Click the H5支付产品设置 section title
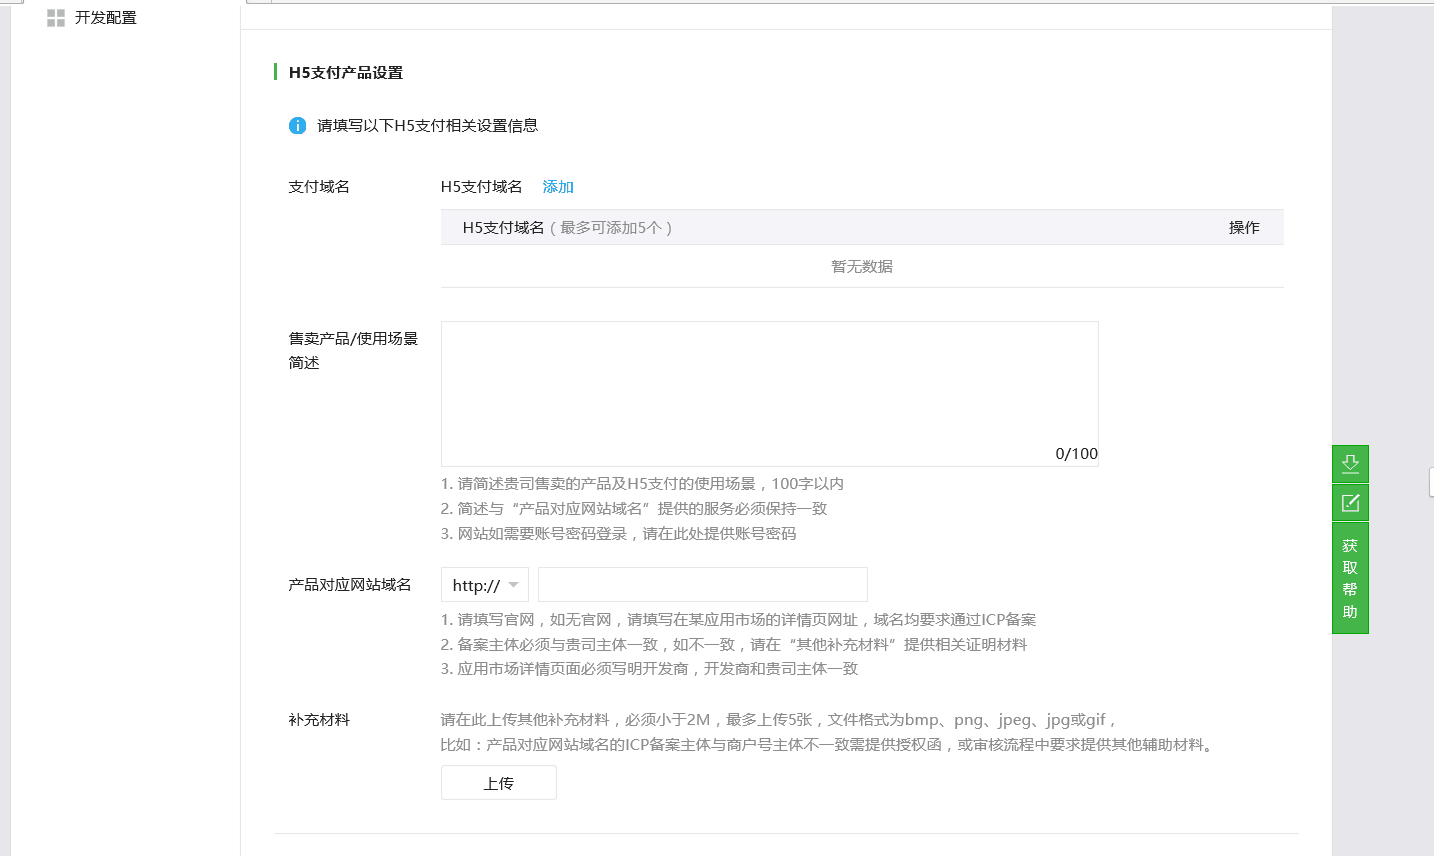1434x856 pixels. pyautogui.click(x=345, y=72)
